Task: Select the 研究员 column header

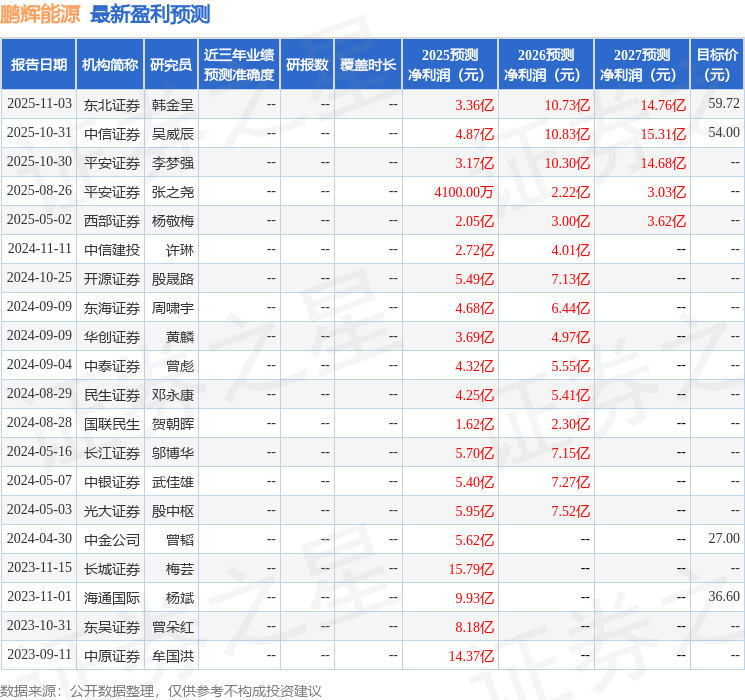Action: 171,65
